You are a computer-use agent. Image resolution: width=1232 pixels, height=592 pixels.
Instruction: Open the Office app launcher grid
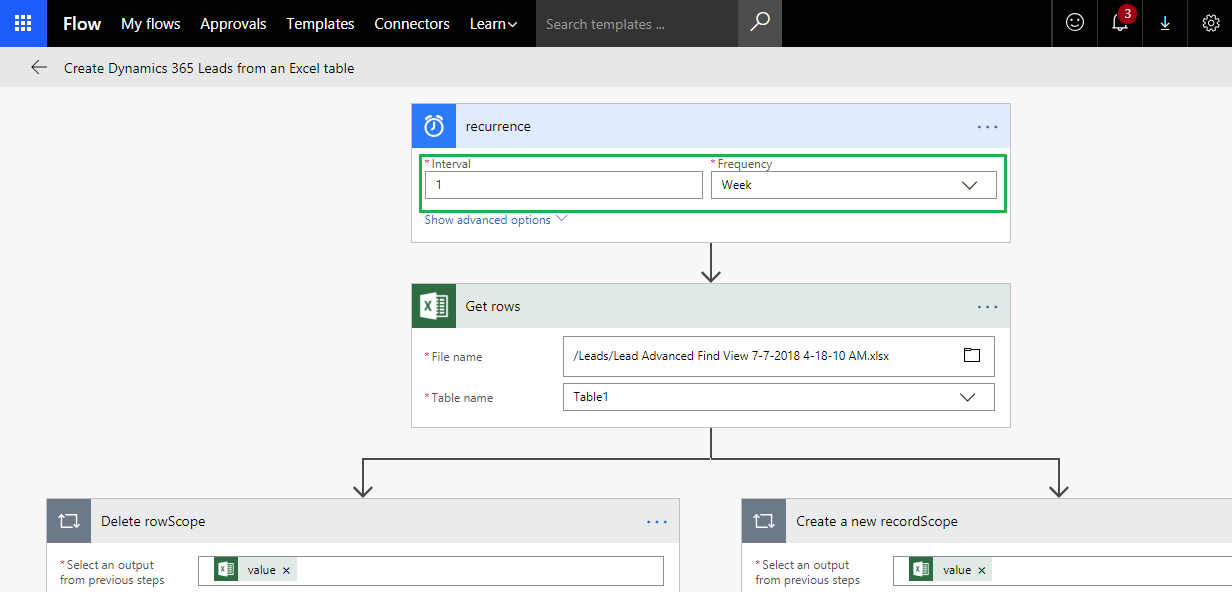point(22,23)
